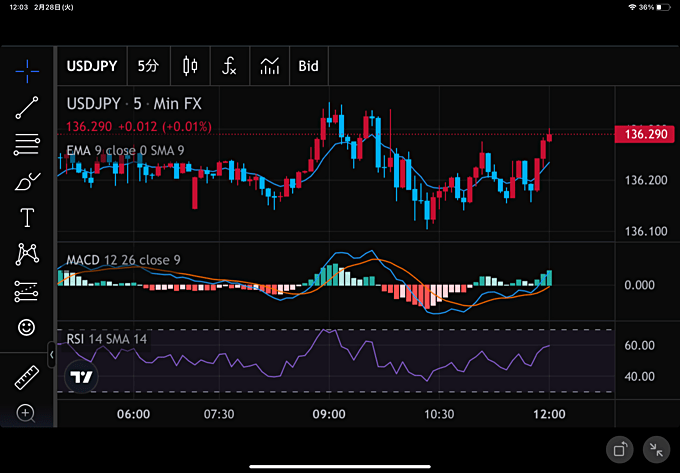This screenshot has height=473, width=680.
Task: Click the 40.00 RSI axis label
Action: 639,376
